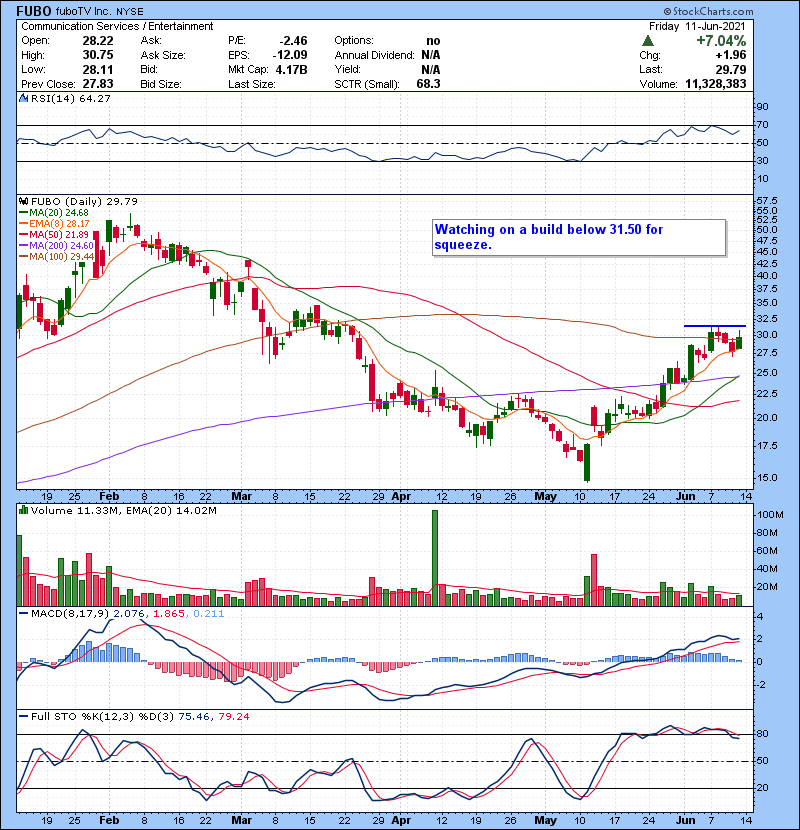Click the Mkt Cap 4.17B value
Viewport: 800px width, 830px height.
291,69
